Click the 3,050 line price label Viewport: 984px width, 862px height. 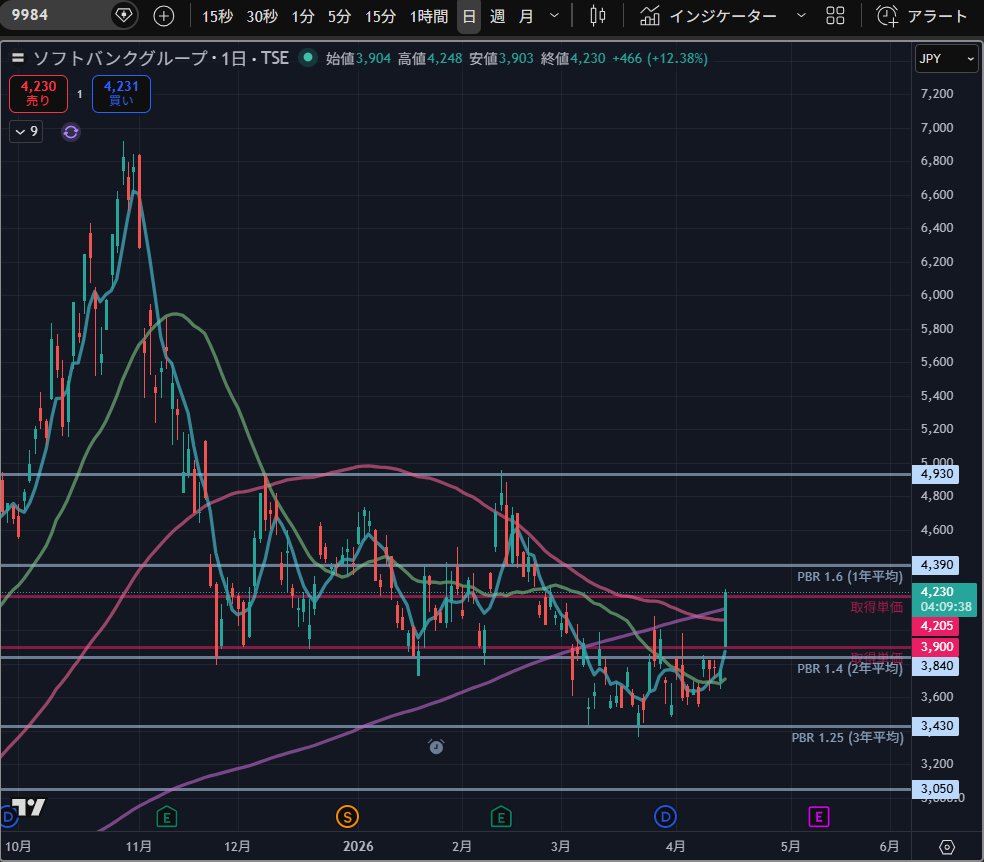(x=936, y=789)
